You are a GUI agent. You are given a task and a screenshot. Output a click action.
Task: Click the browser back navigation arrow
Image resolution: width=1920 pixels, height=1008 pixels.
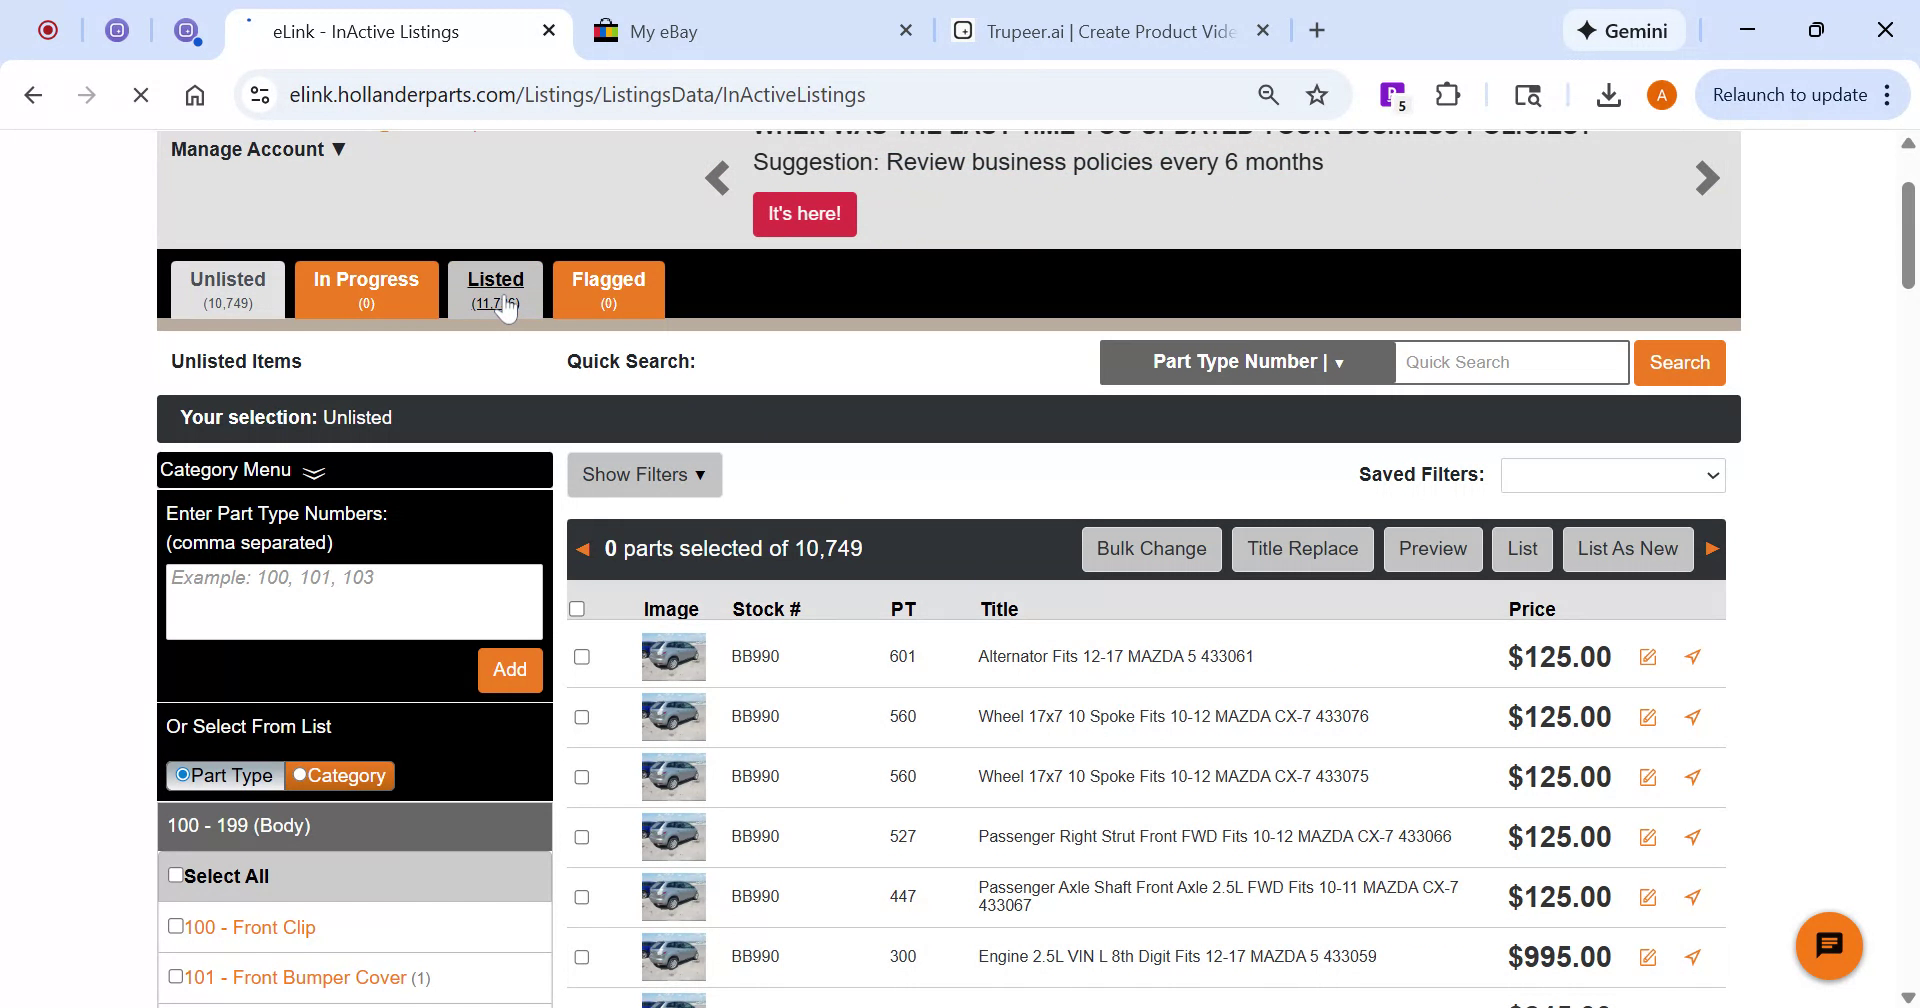click(x=34, y=94)
